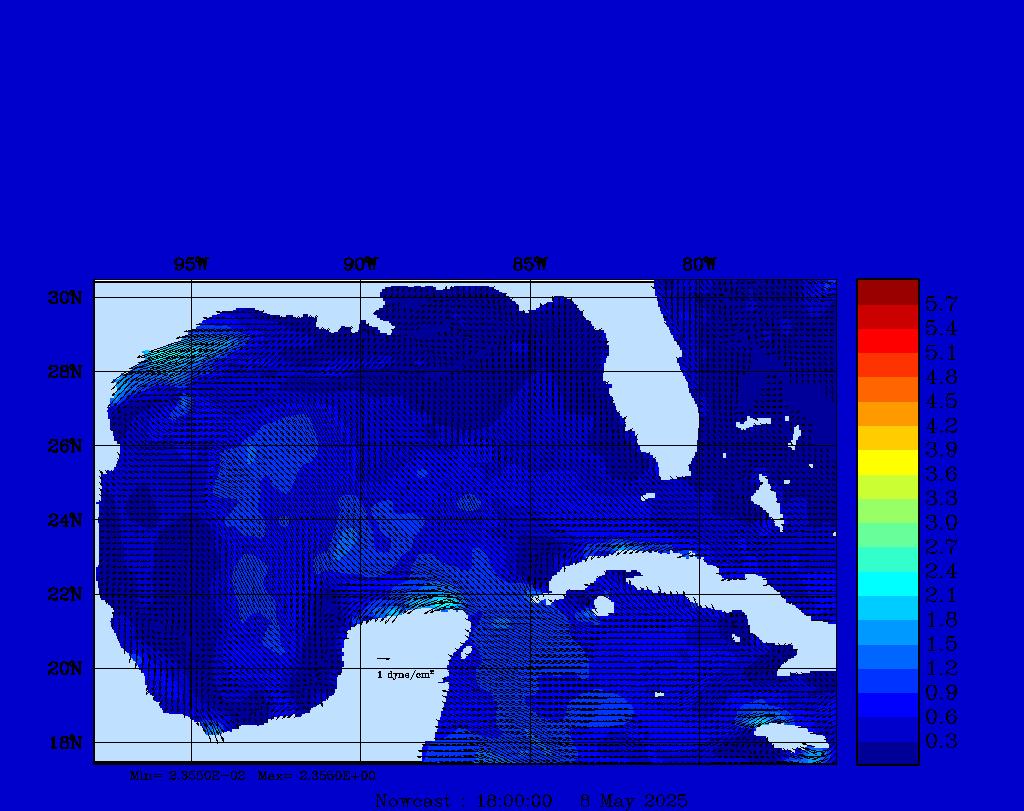1024x811 pixels.
Task: Click the 95W longitude label
Action: 190,265
